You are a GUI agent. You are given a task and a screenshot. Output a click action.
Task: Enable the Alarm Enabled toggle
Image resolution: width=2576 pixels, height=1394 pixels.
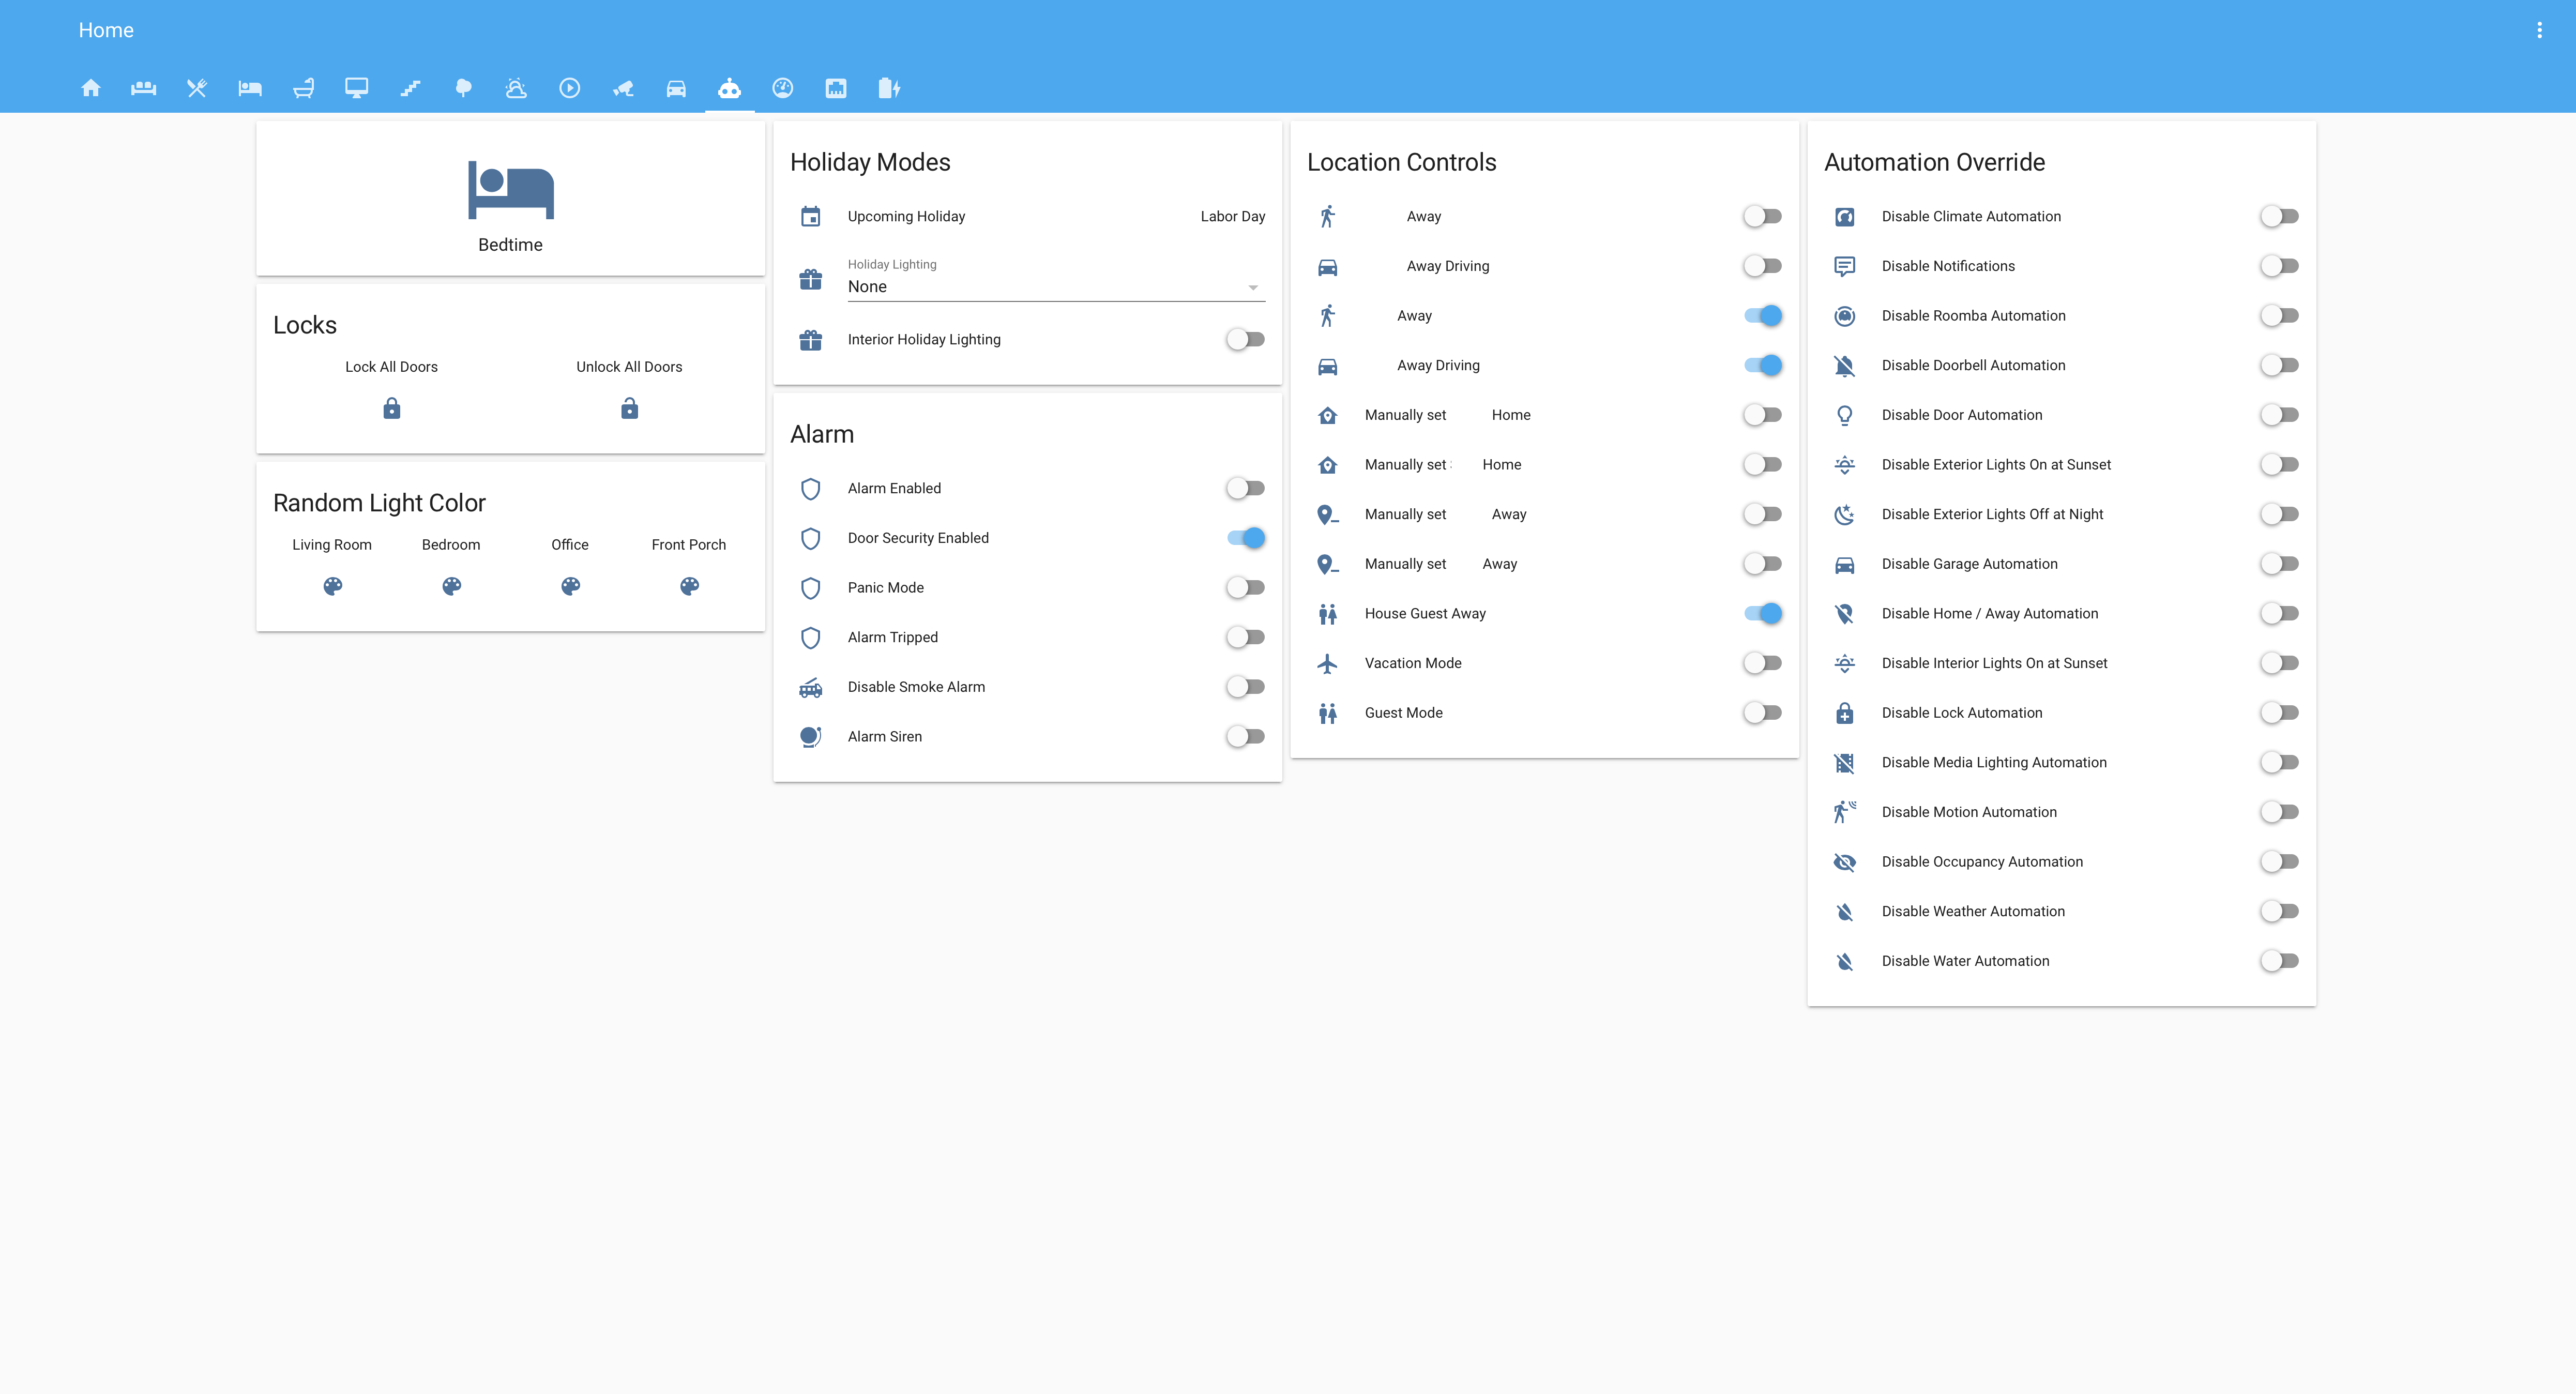(x=1245, y=488)
